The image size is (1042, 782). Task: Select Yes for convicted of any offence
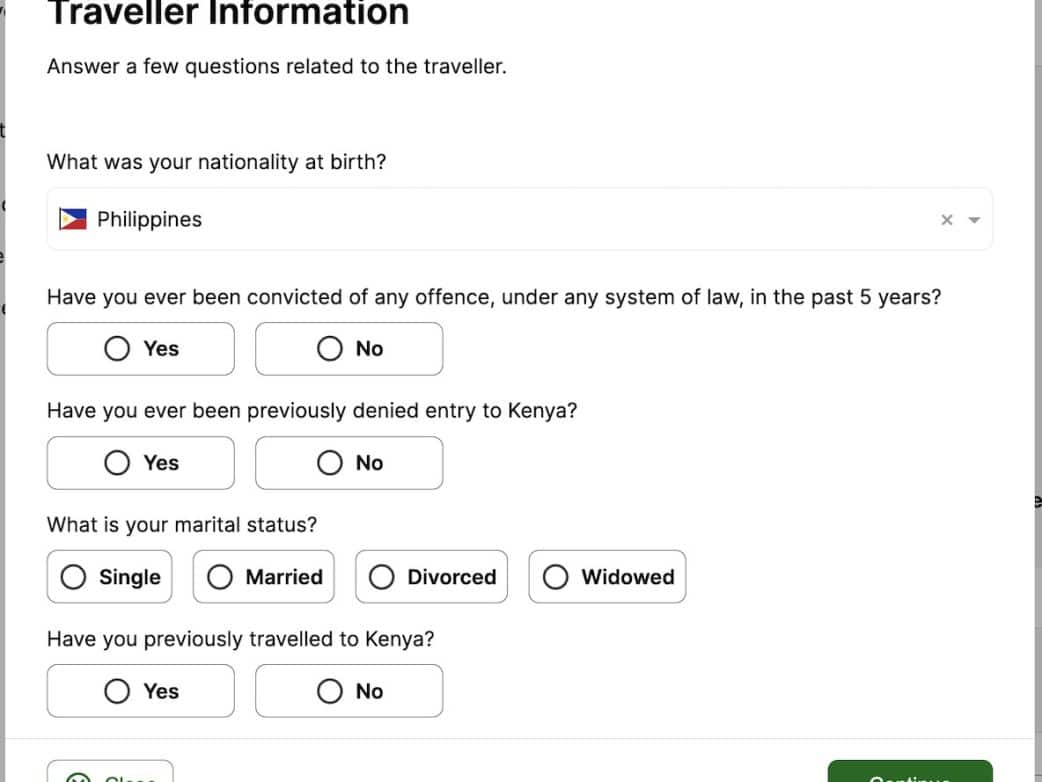[141, 349]
